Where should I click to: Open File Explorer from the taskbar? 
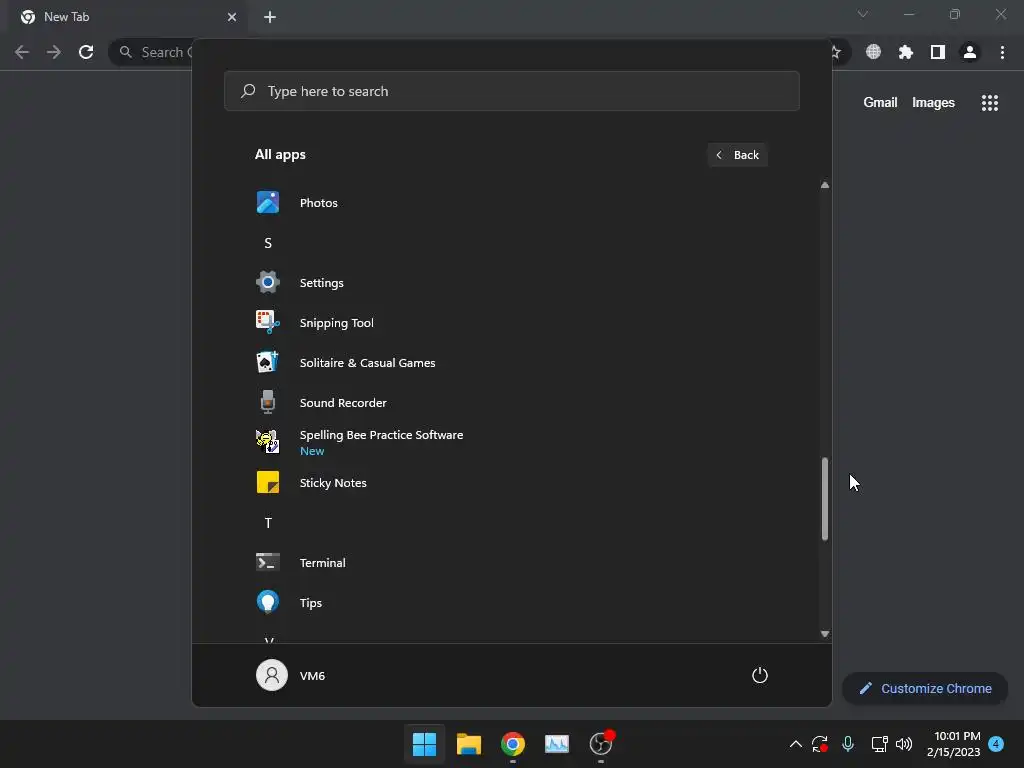coord(468,743)
